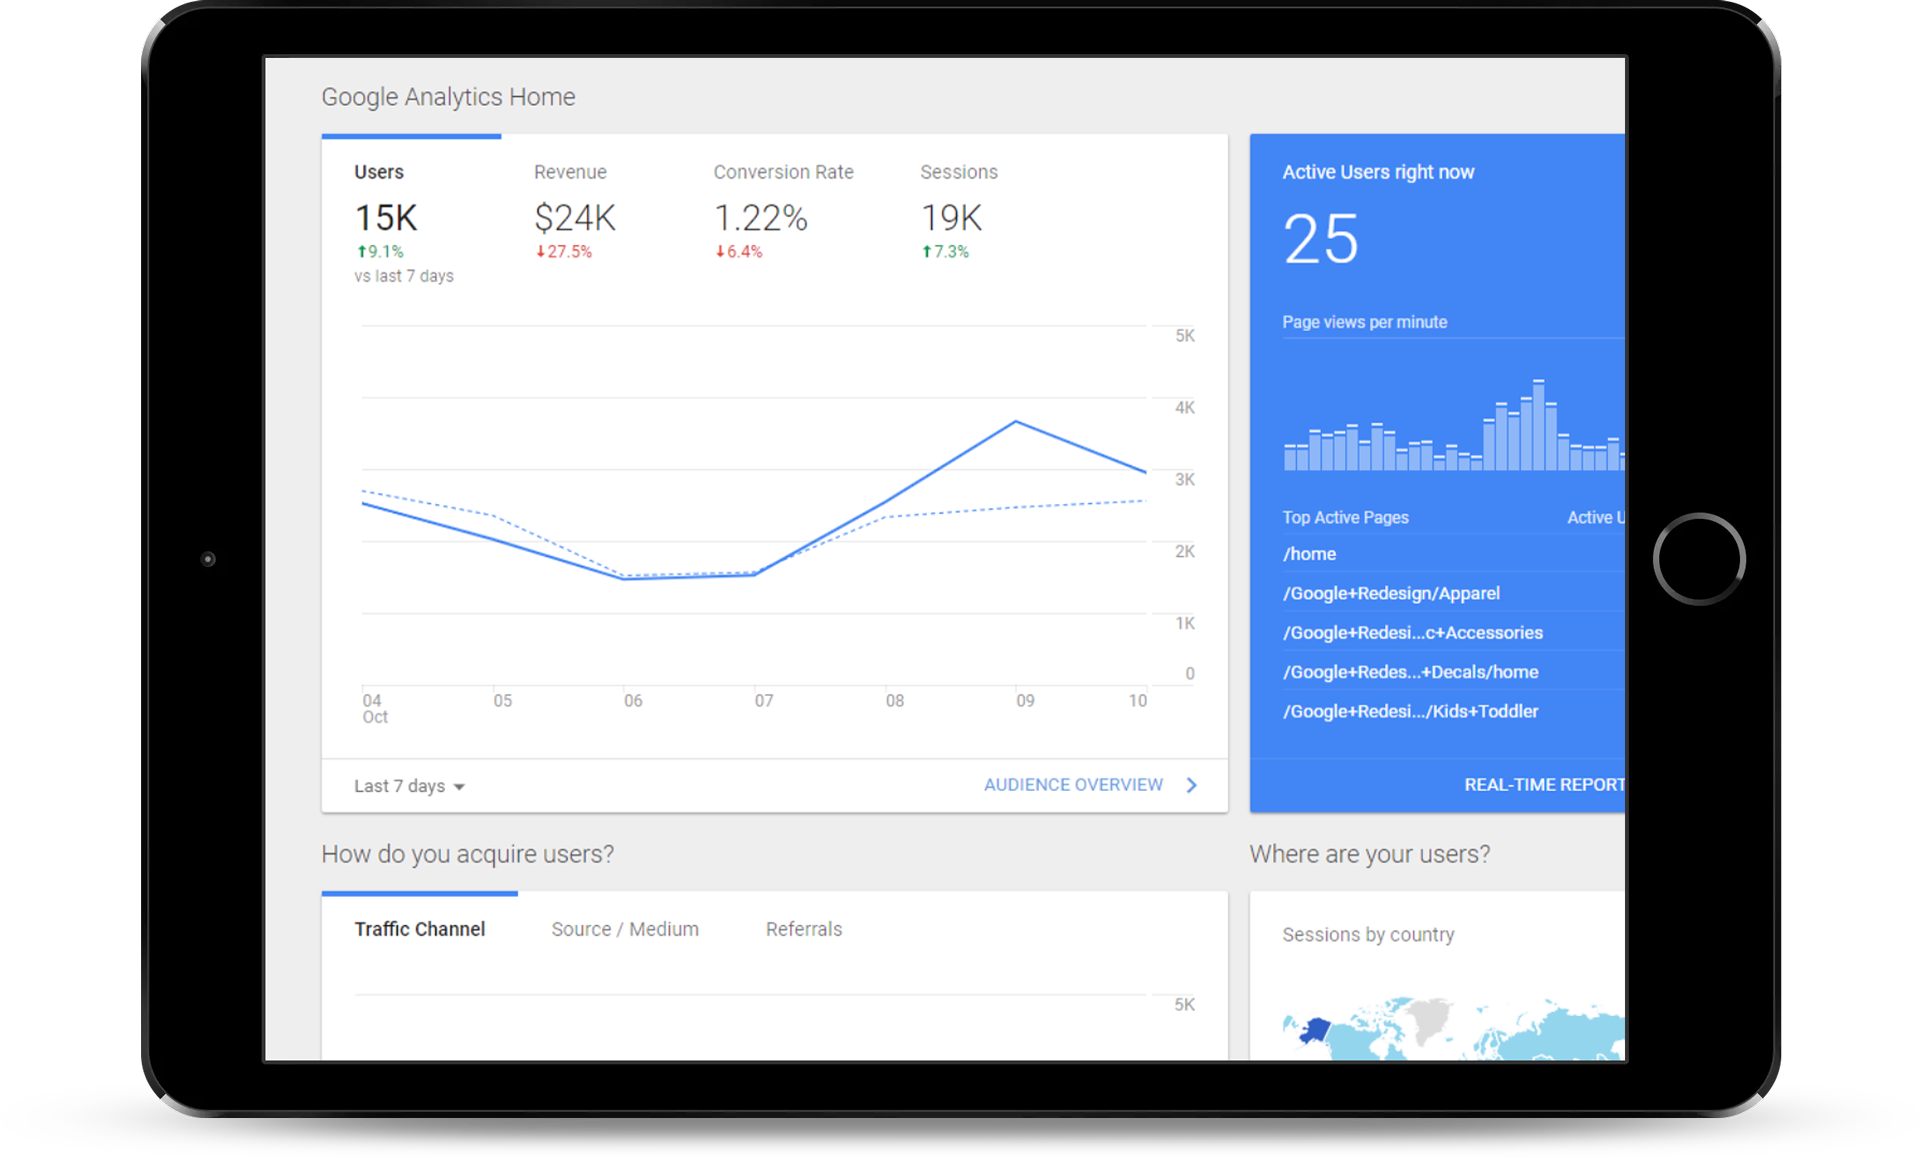
Task: Click the Audience Overview chevron arrow
Action: tap(1191, 785)
